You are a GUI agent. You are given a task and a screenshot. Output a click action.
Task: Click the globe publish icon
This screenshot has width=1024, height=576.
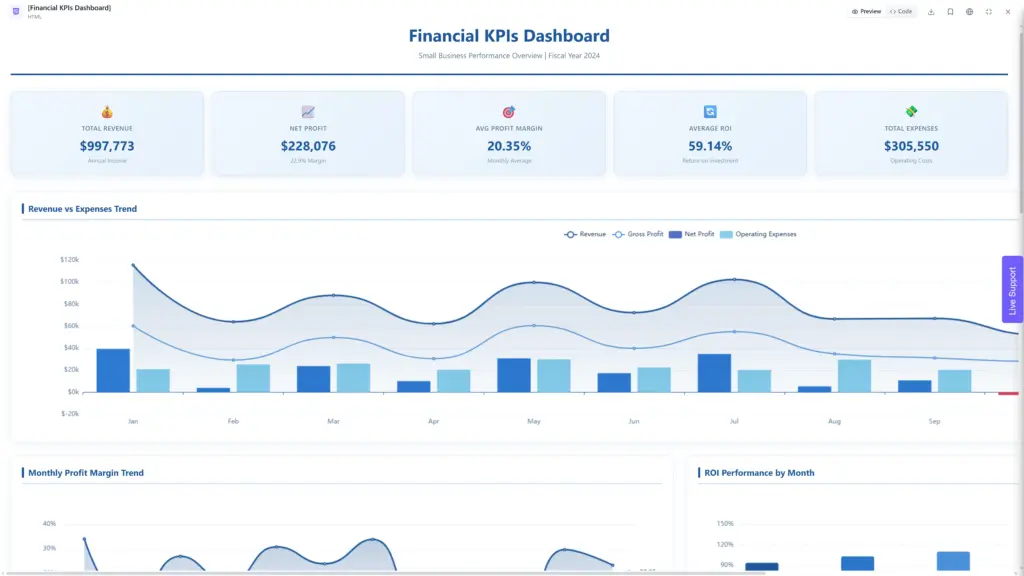[x=970, y=12]
